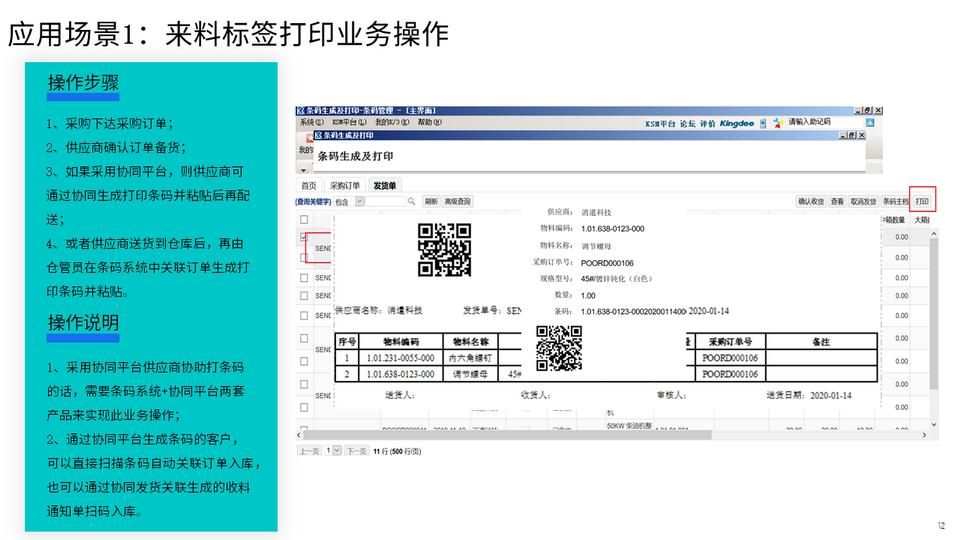
Task: Click the 确认收货 button
Action: coord(810,201)
